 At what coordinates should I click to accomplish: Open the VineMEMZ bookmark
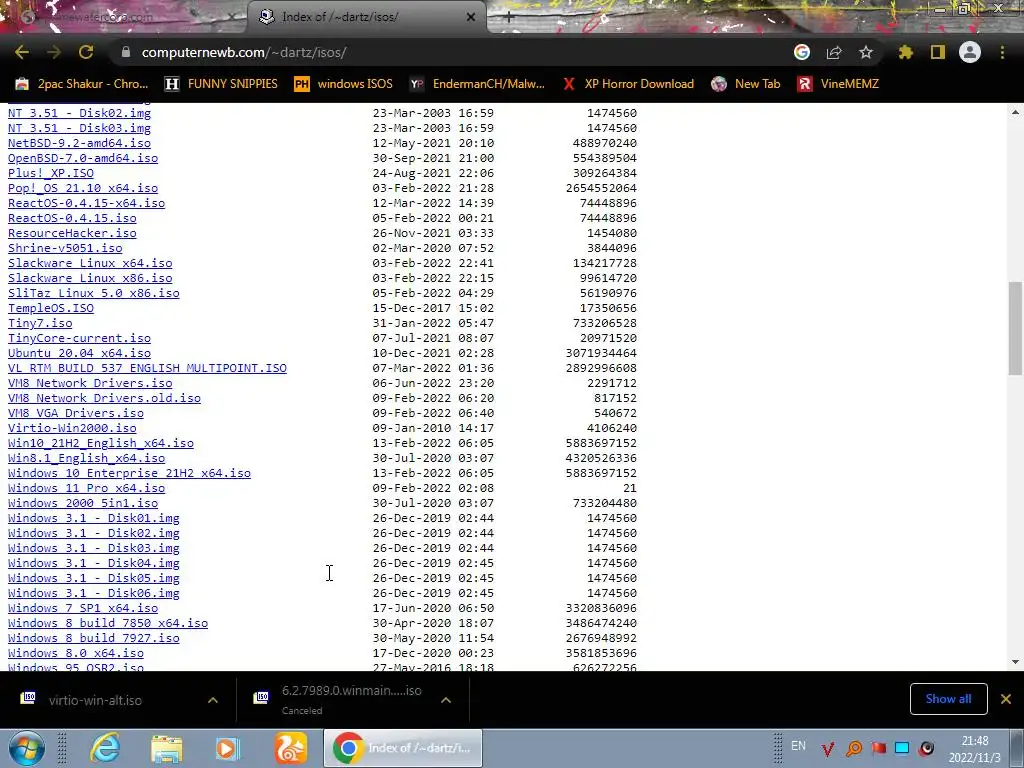(x=839, y=84)
